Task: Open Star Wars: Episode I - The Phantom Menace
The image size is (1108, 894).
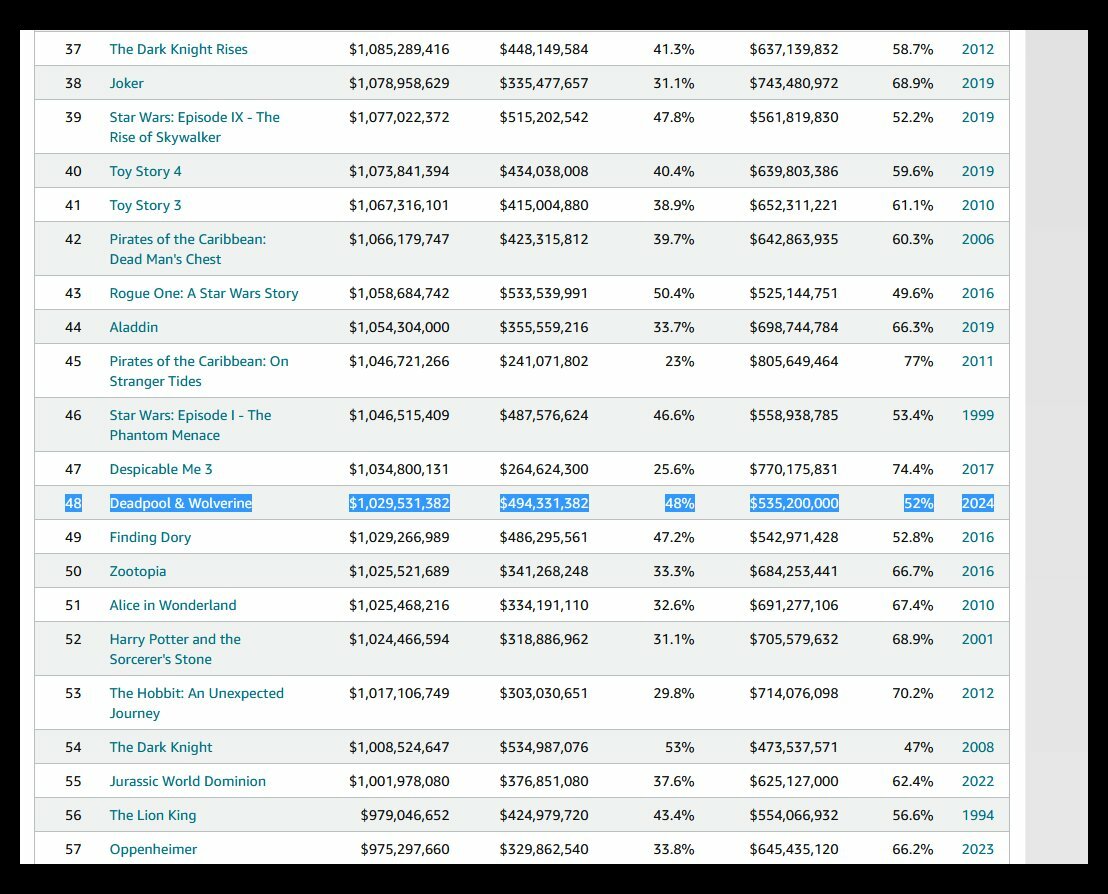Action: click(190, 425)
